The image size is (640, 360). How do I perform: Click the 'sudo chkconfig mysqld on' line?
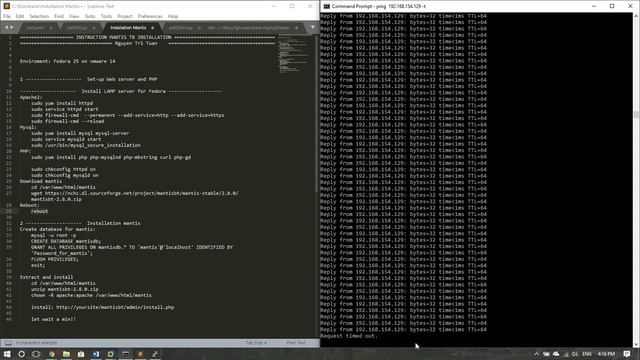[x=64, y=175]
